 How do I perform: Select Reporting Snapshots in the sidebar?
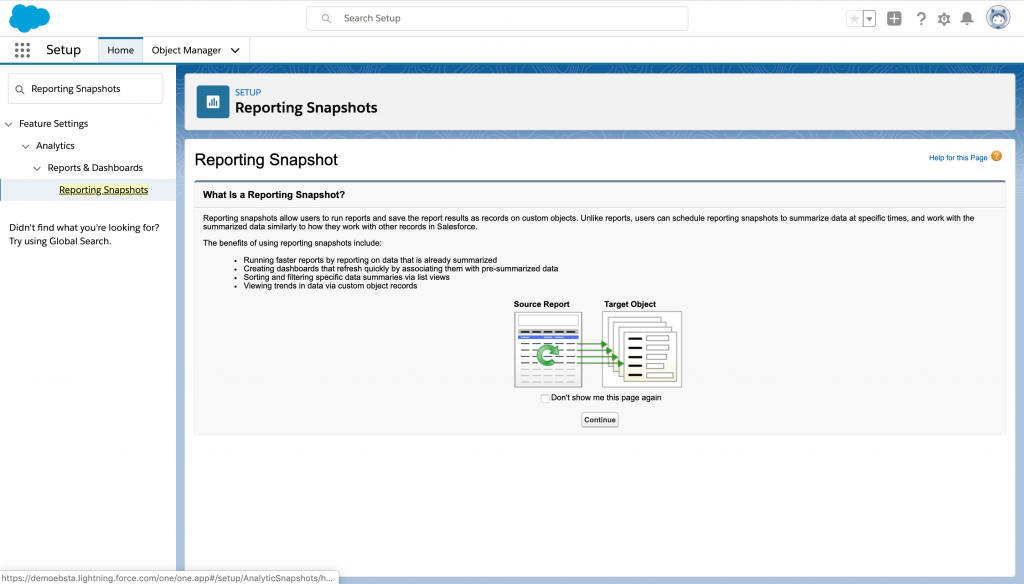pyautogui.click(x=103, y=190)
